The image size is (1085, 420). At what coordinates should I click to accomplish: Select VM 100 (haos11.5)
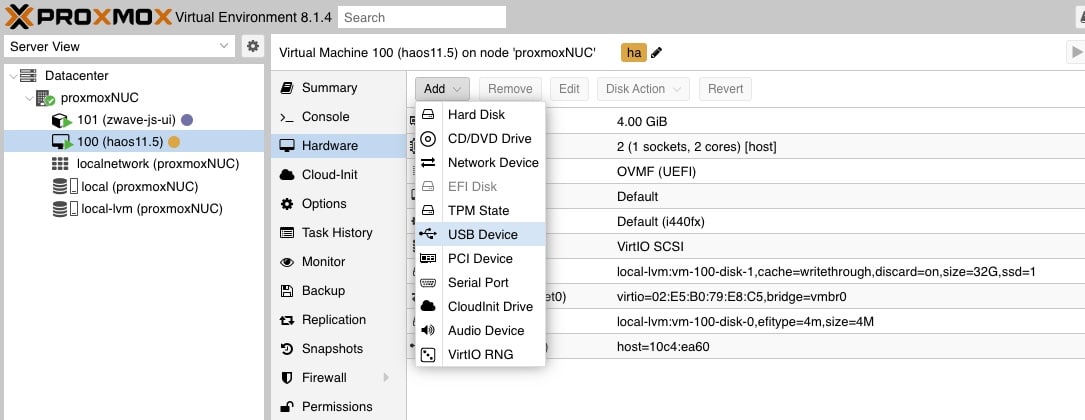pyautogui.click(x=120, y=142)
